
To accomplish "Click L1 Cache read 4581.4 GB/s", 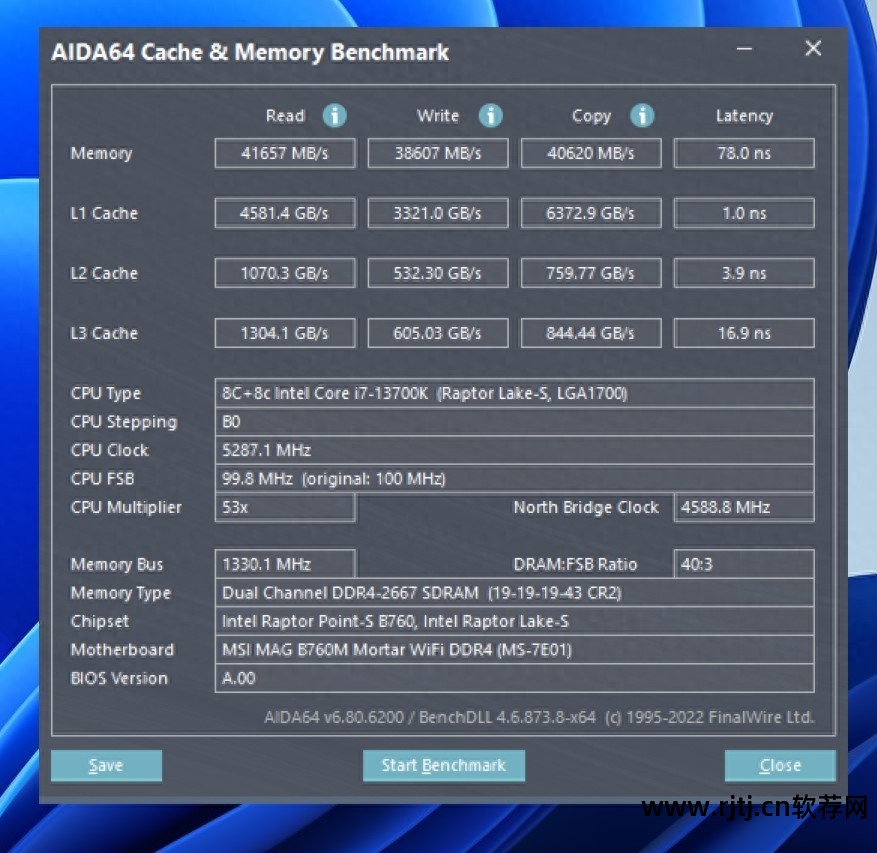I will [285, 213].
